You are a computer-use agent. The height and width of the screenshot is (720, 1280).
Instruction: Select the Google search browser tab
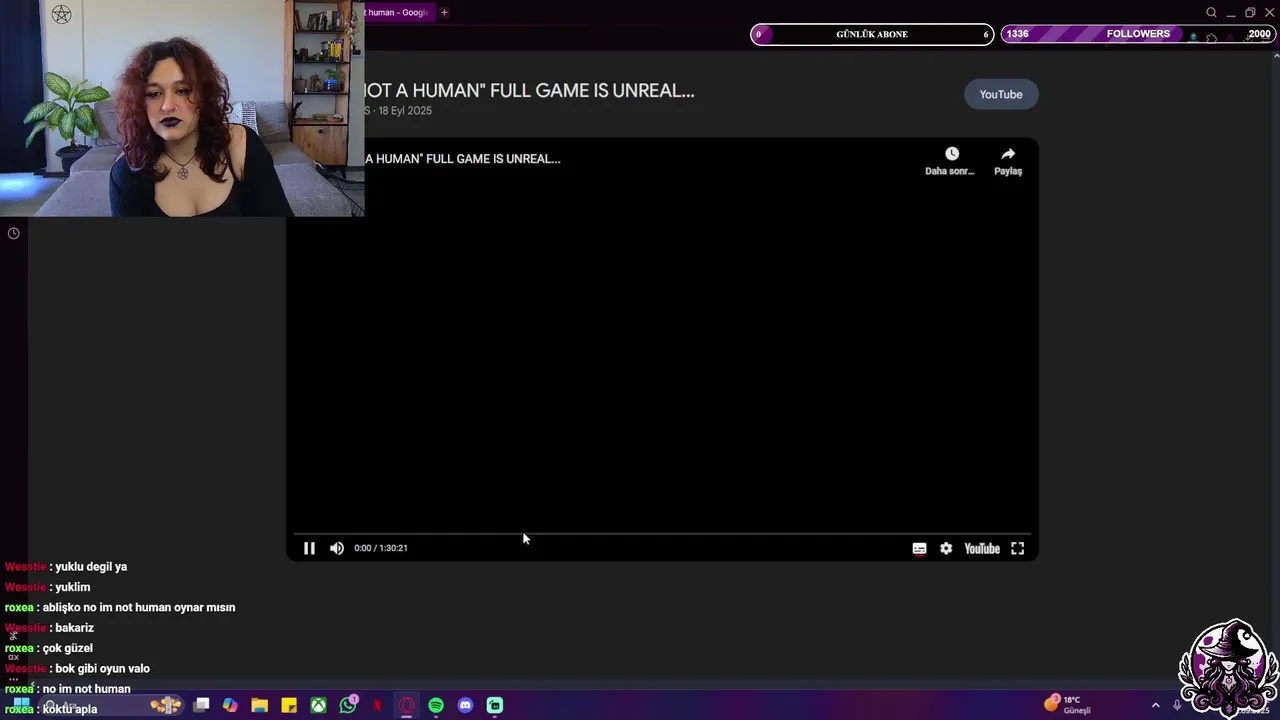point(398,13)
